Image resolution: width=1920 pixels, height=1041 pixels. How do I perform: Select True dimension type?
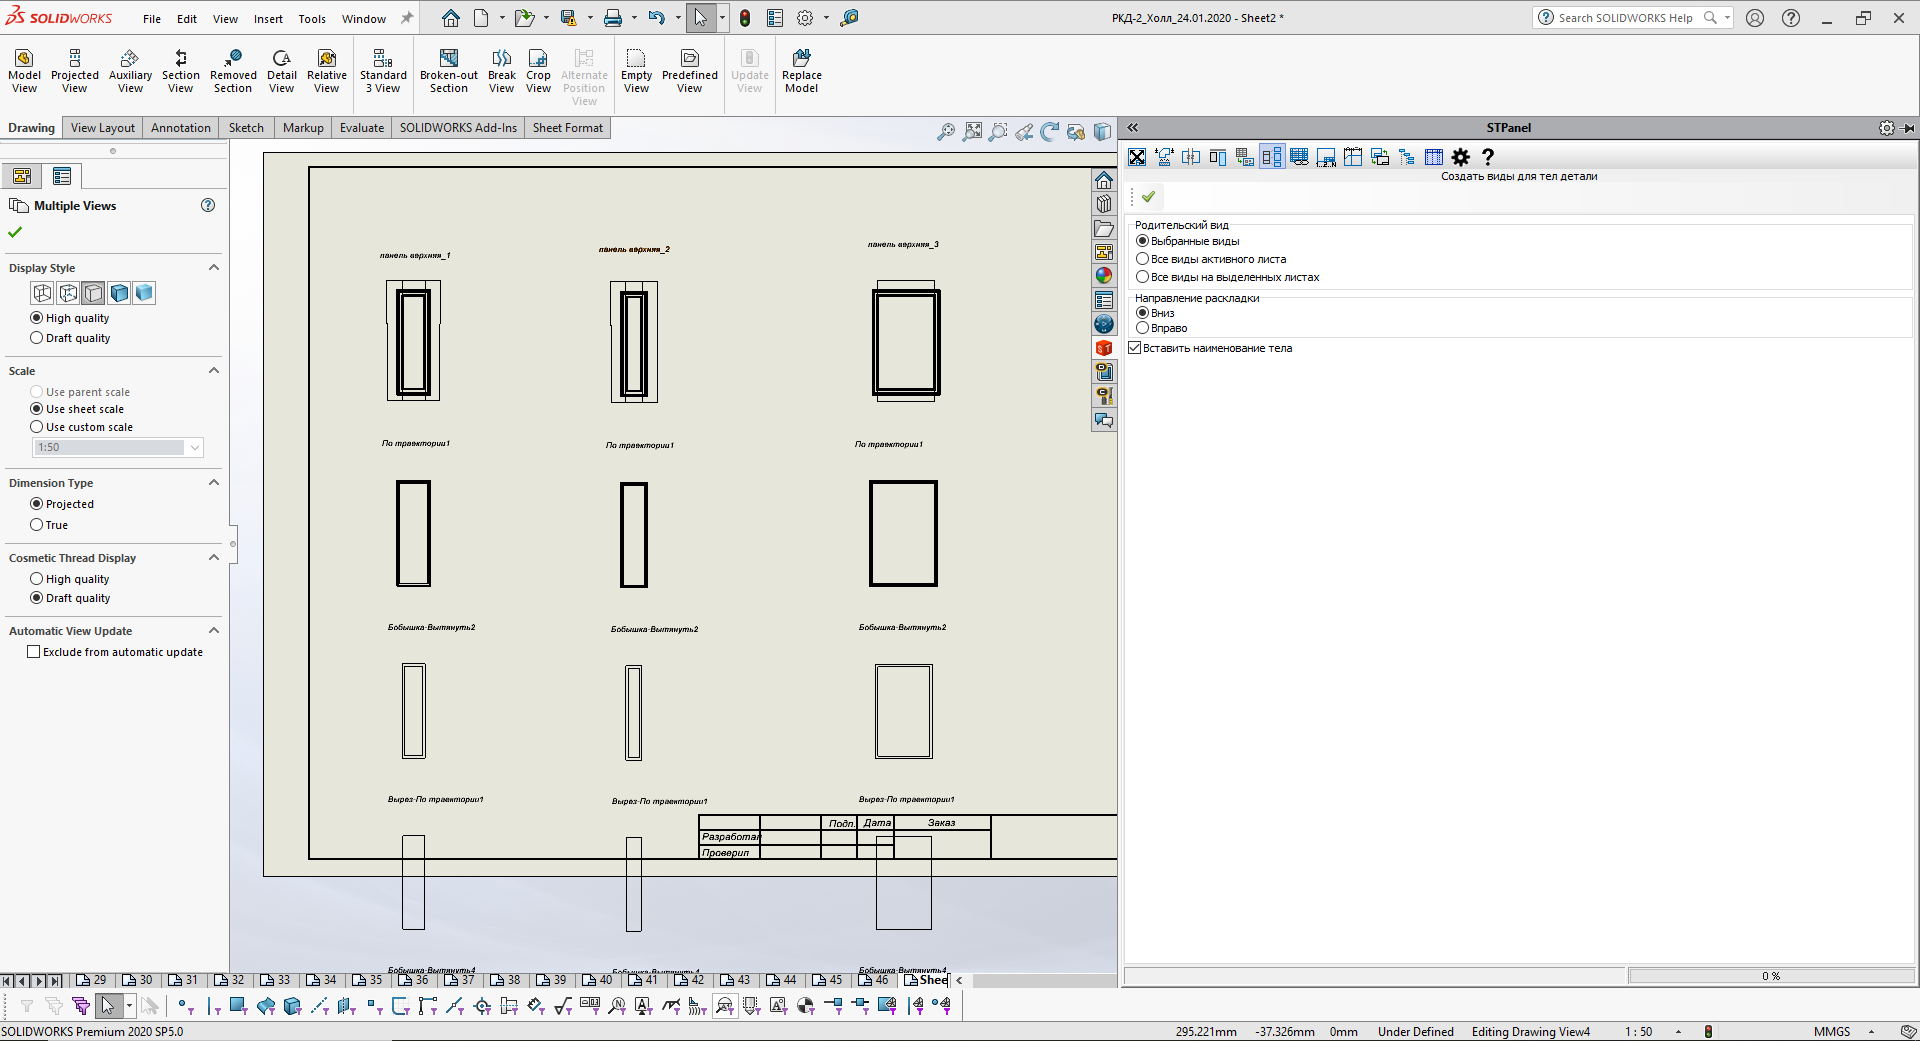click(x=37, y=525)
